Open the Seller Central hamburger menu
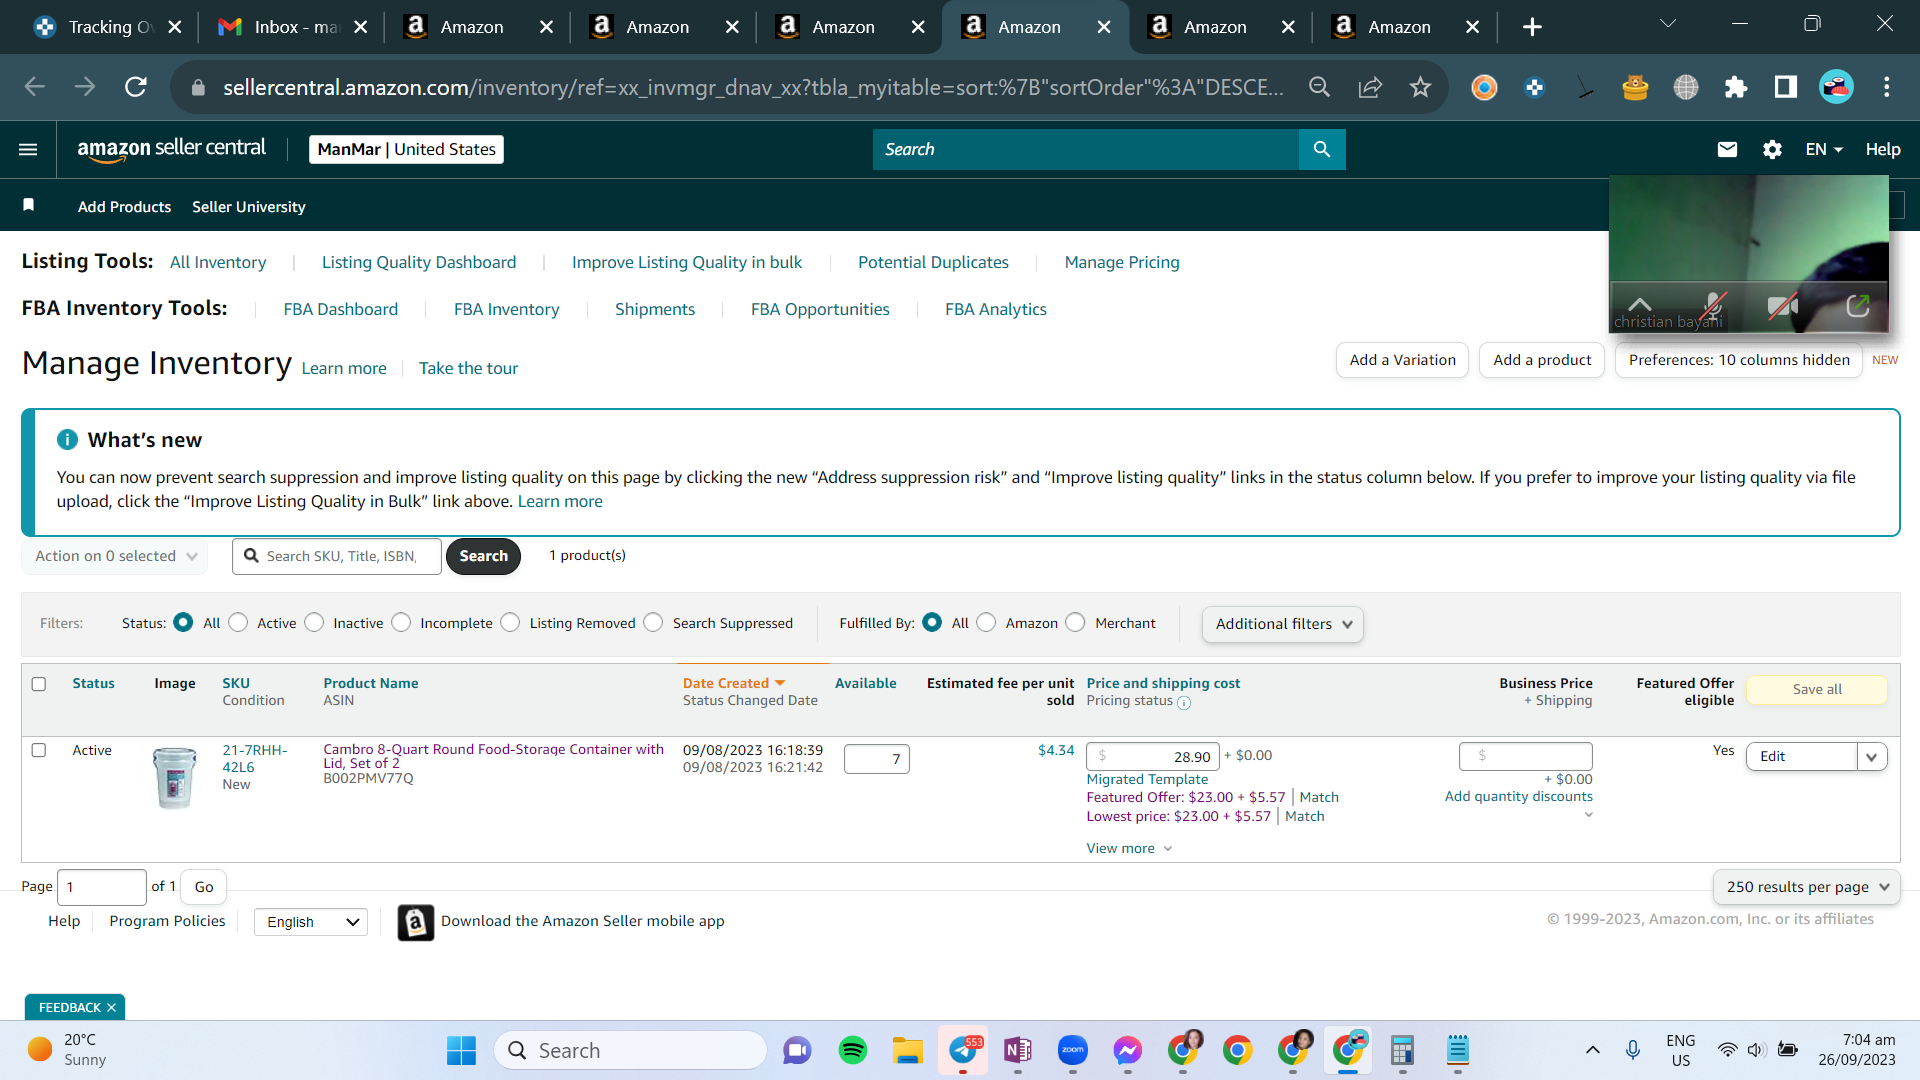The height and width of the screenshot is (1080, 1920). pos(28,149)
